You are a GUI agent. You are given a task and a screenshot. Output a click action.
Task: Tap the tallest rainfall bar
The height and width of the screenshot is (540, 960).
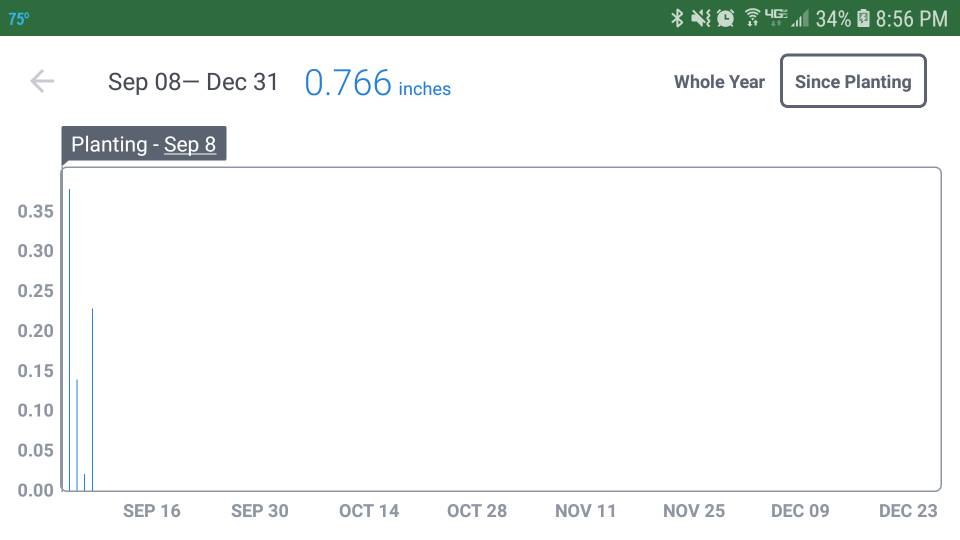click(x=69, y=340)
